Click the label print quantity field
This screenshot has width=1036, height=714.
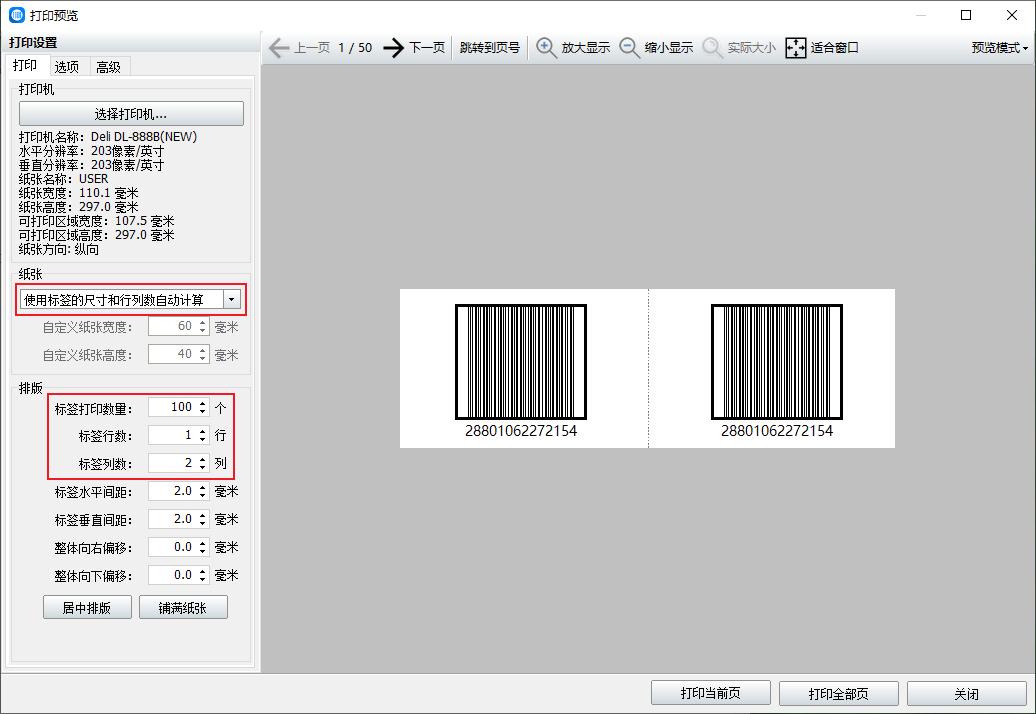point(171,407)
